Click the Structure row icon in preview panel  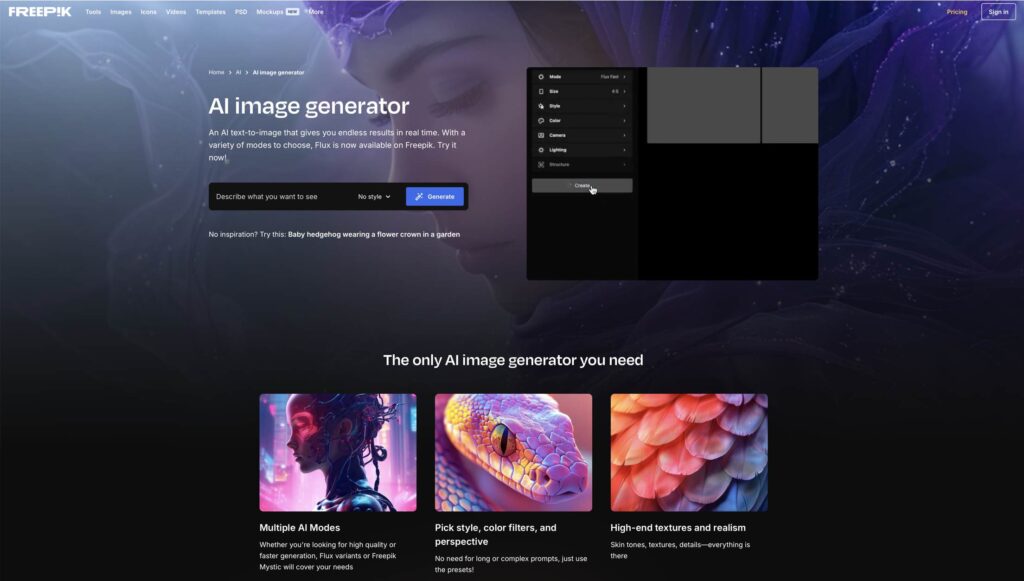coord(541,165)
